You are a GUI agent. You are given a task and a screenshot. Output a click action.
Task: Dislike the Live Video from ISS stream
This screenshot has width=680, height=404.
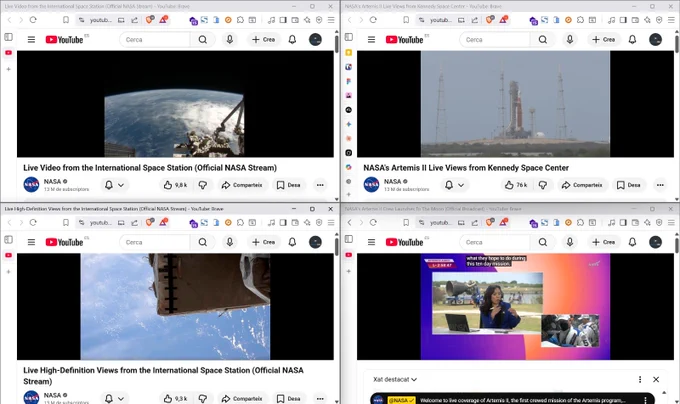pyautogui.click(x=203, y=185)
